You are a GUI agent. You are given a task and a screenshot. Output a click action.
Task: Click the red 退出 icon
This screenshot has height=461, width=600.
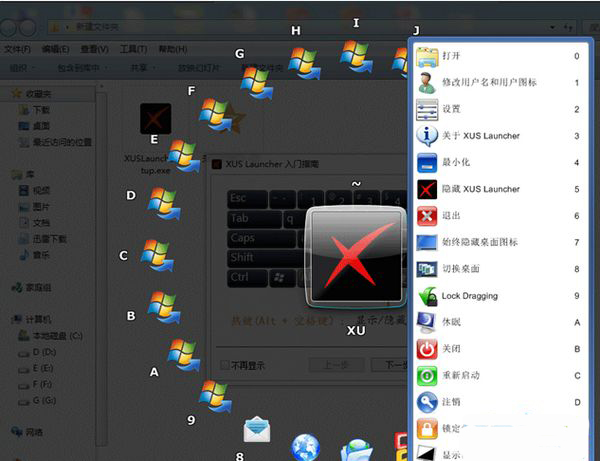coord(427,216)
